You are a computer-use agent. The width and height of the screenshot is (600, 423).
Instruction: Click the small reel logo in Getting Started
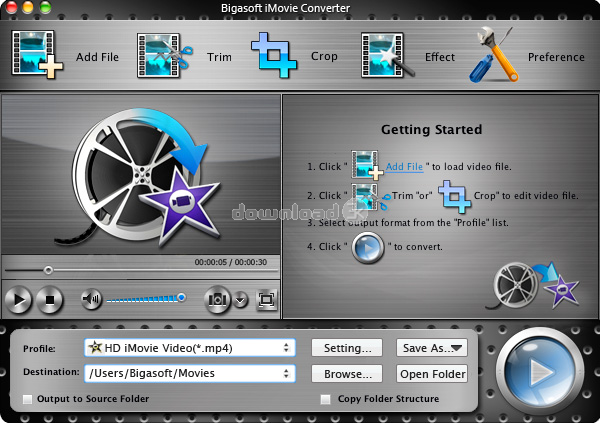tap(533, 285)
